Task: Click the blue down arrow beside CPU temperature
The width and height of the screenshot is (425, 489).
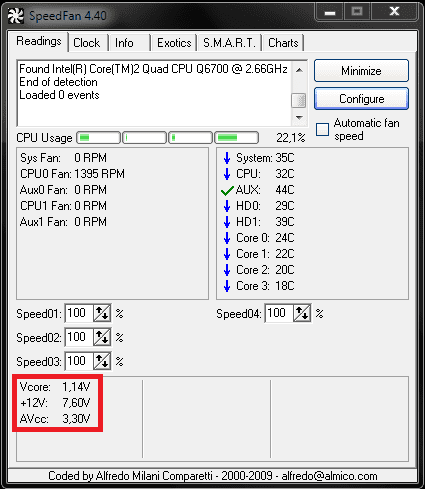Action: click(x=227, y=174)
